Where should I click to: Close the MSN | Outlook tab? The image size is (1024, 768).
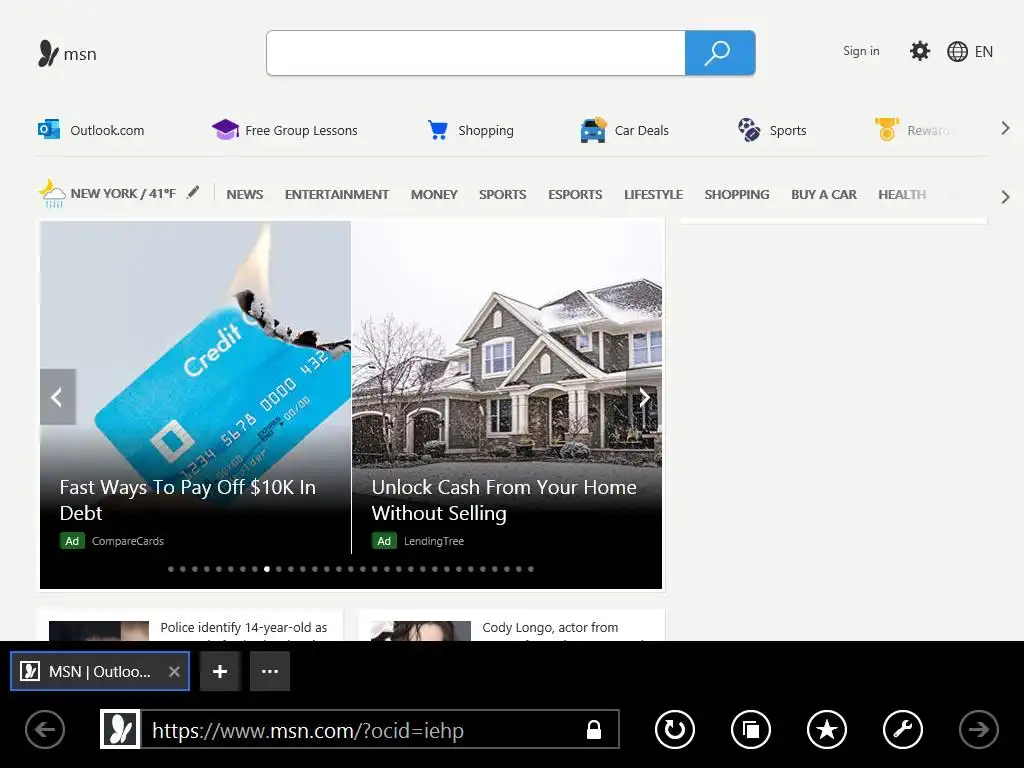coord(174,671)
